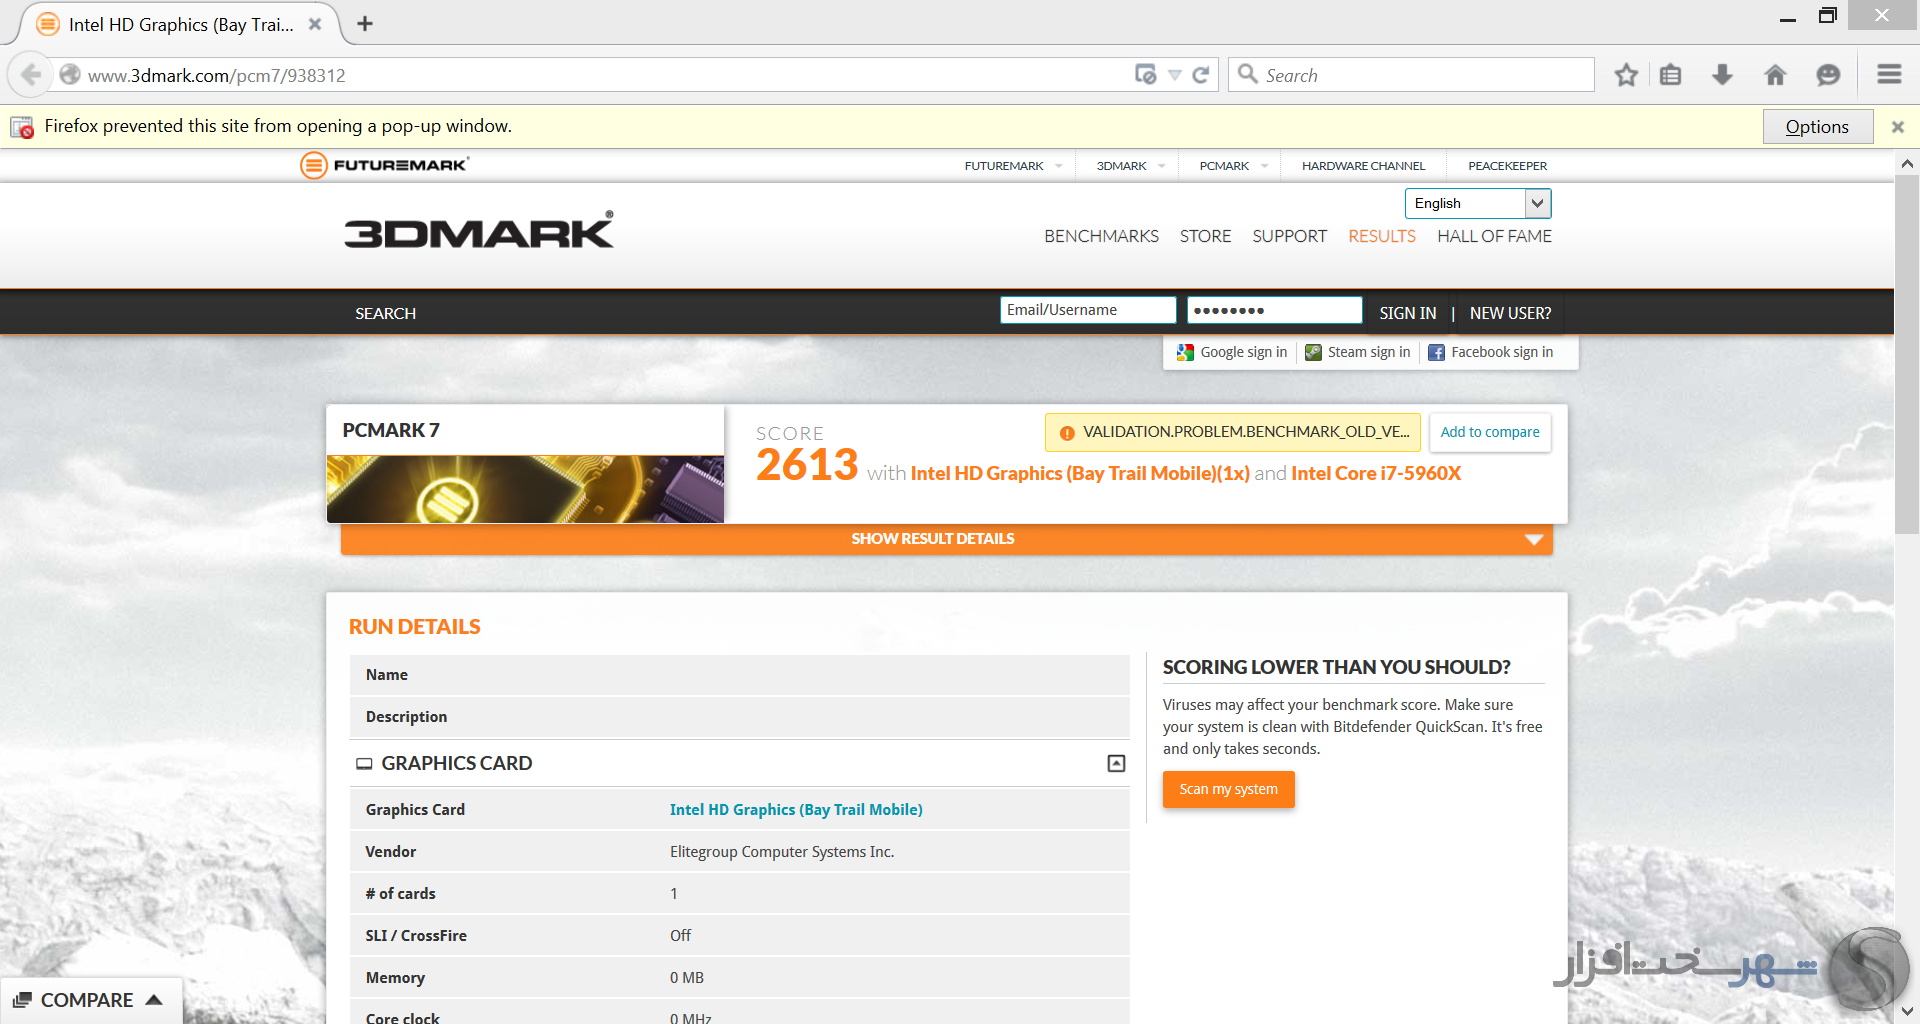Sign in with Facebook
This screenshot has width=1920, height=1024.
(1491, 352)
